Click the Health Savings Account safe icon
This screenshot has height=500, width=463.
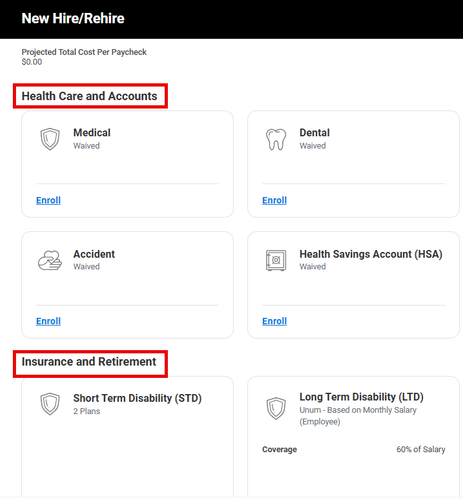click(276, 260)
